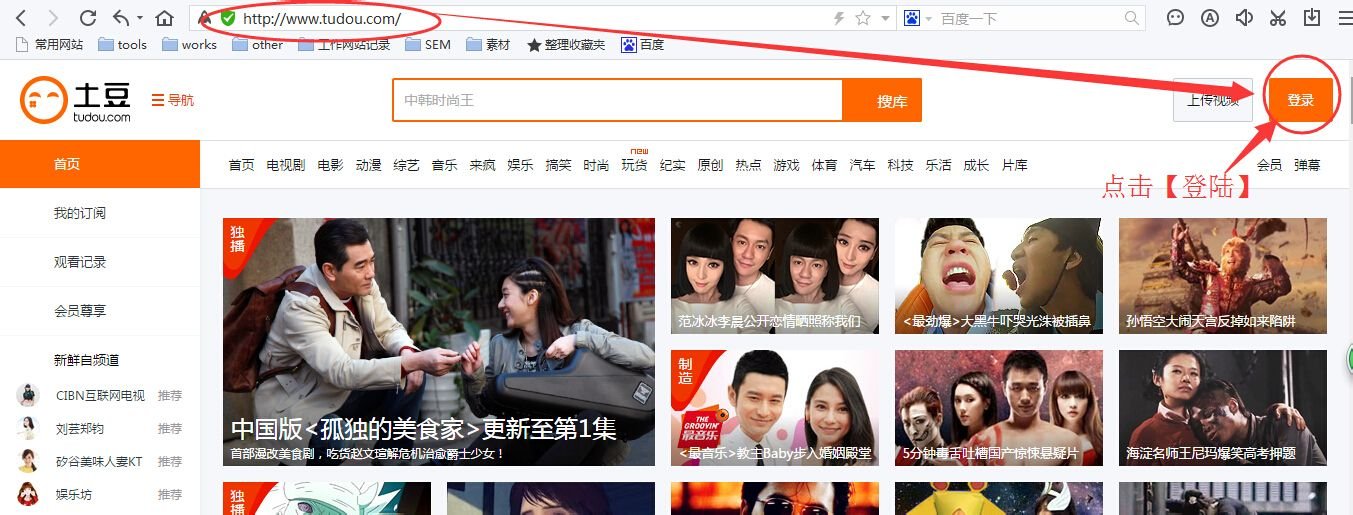Open 海淀名师王尼玛 video thumbnail

point(1223,408)
